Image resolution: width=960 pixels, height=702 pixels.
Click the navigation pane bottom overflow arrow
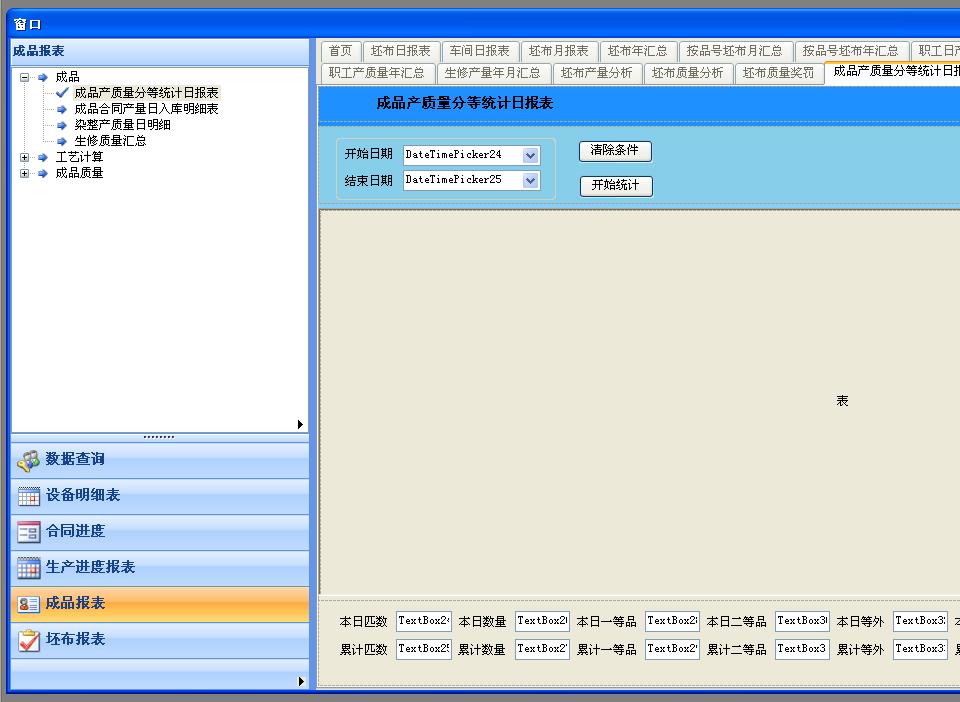tap(301, 681)
